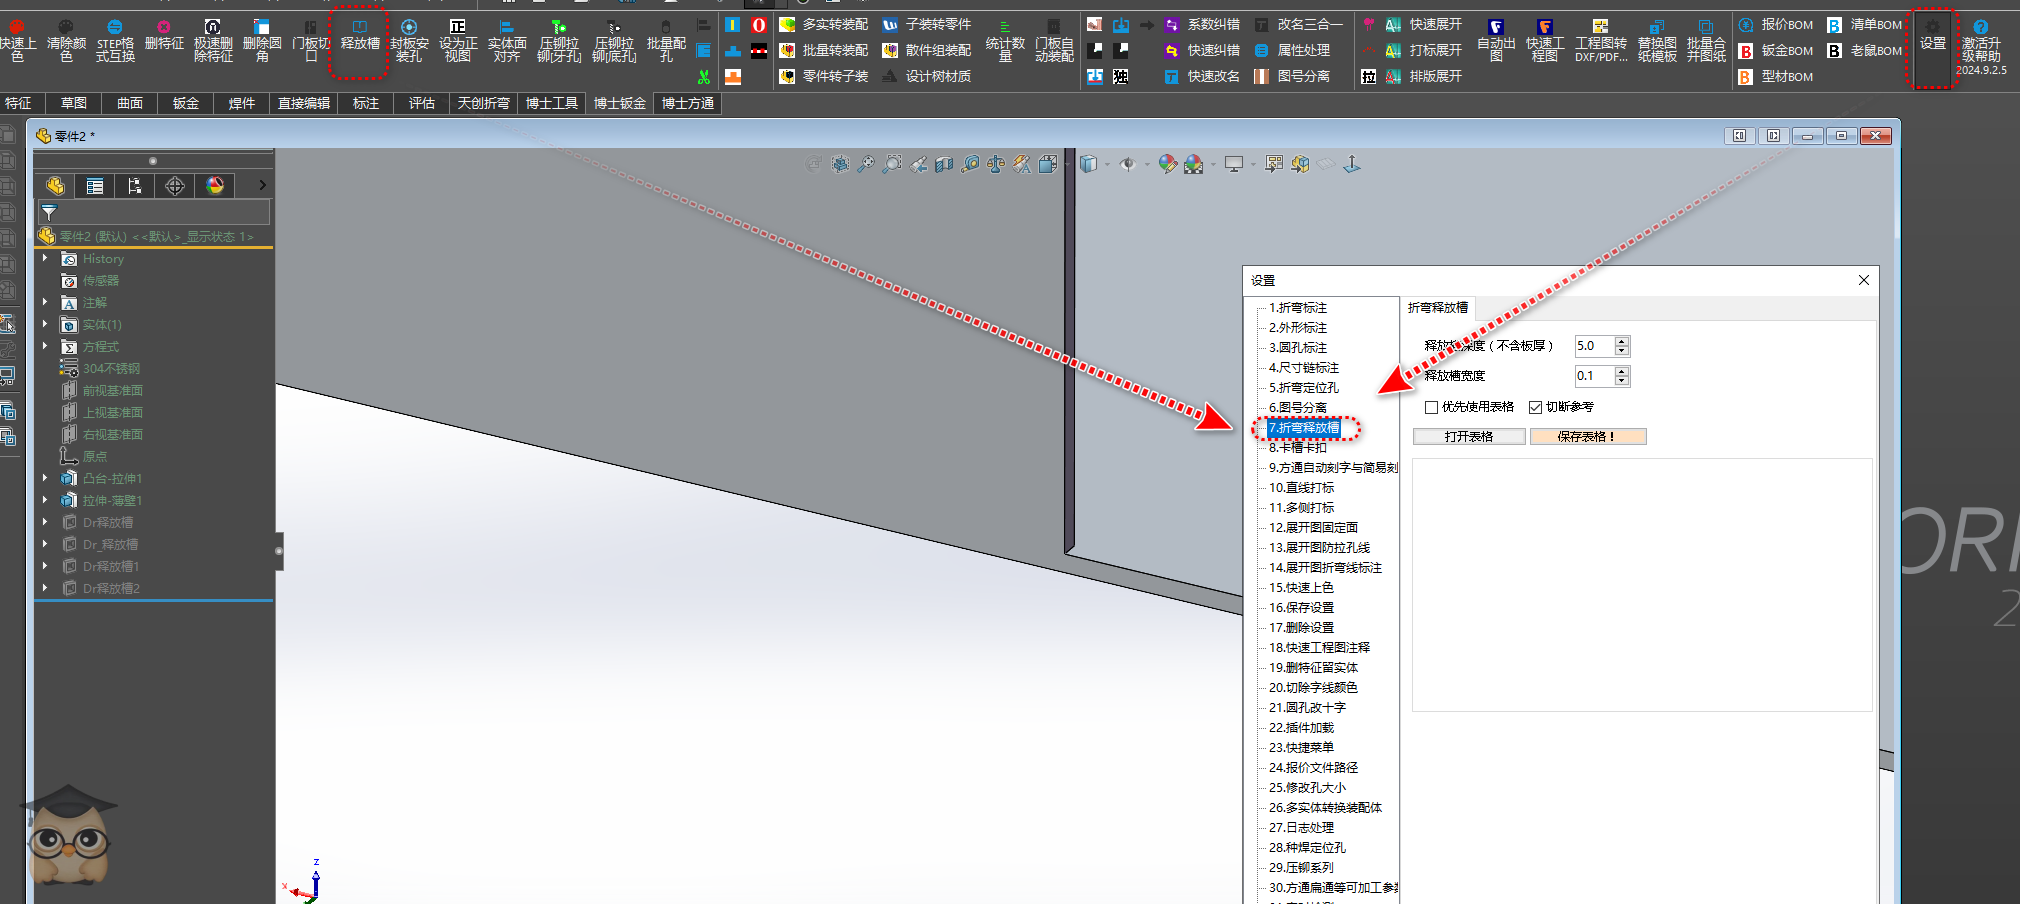
Task: Click the 激活升级帮助 help icon
Action: pyautogui.click(x=1980, y=40)
